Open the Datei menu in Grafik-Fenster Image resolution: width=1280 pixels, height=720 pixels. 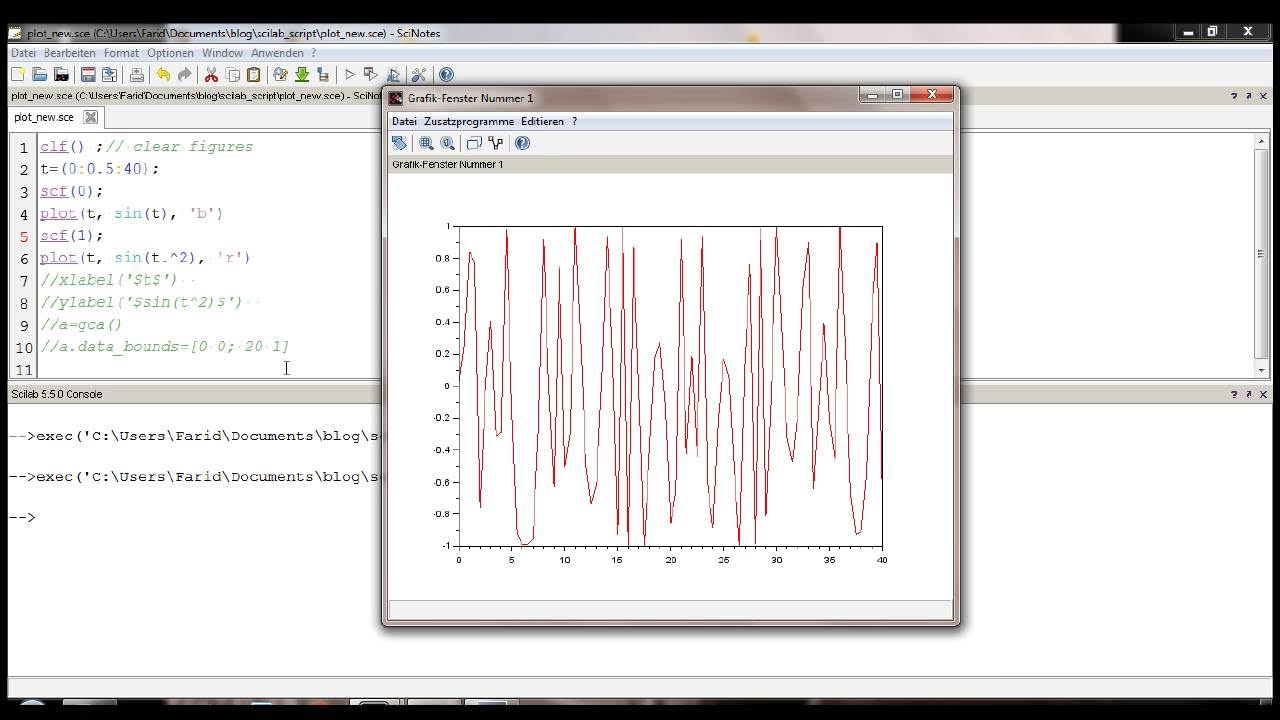pos(404,121)
